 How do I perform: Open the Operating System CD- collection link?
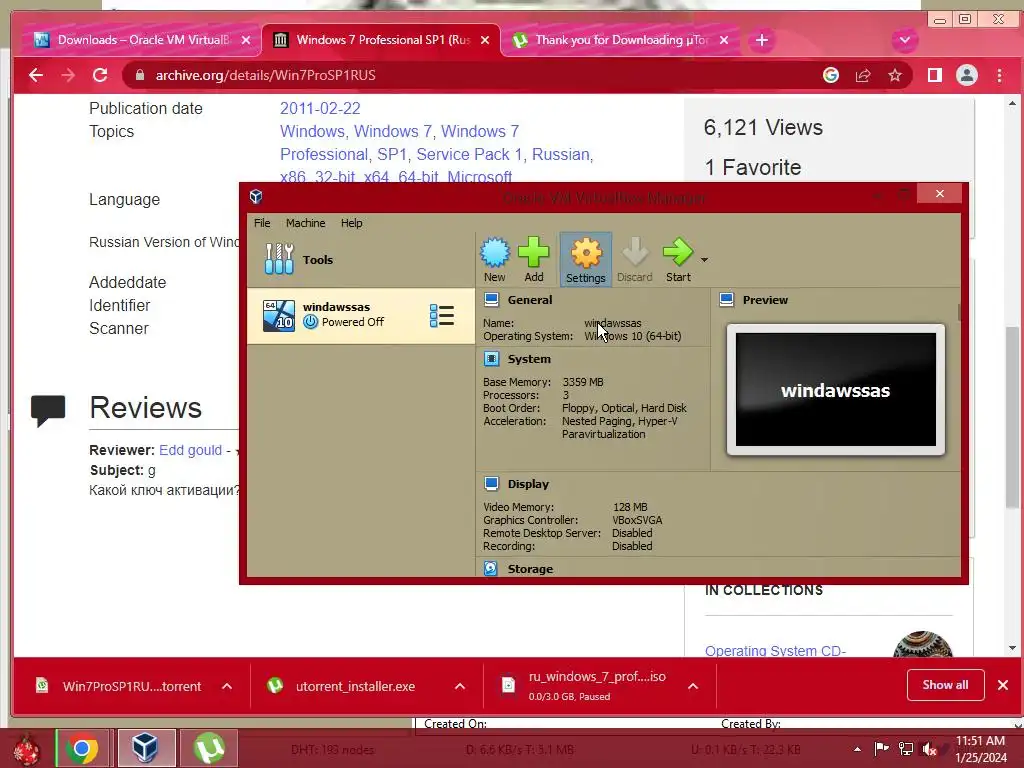(775, 650)
